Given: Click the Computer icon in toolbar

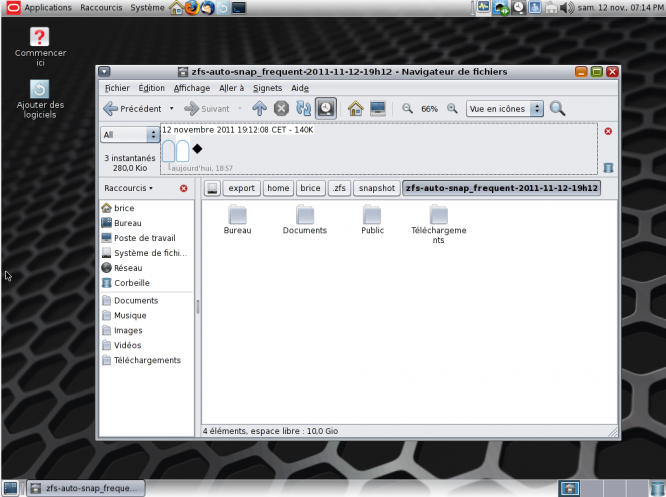Looking at the screenshot, I should pos(378,108).
